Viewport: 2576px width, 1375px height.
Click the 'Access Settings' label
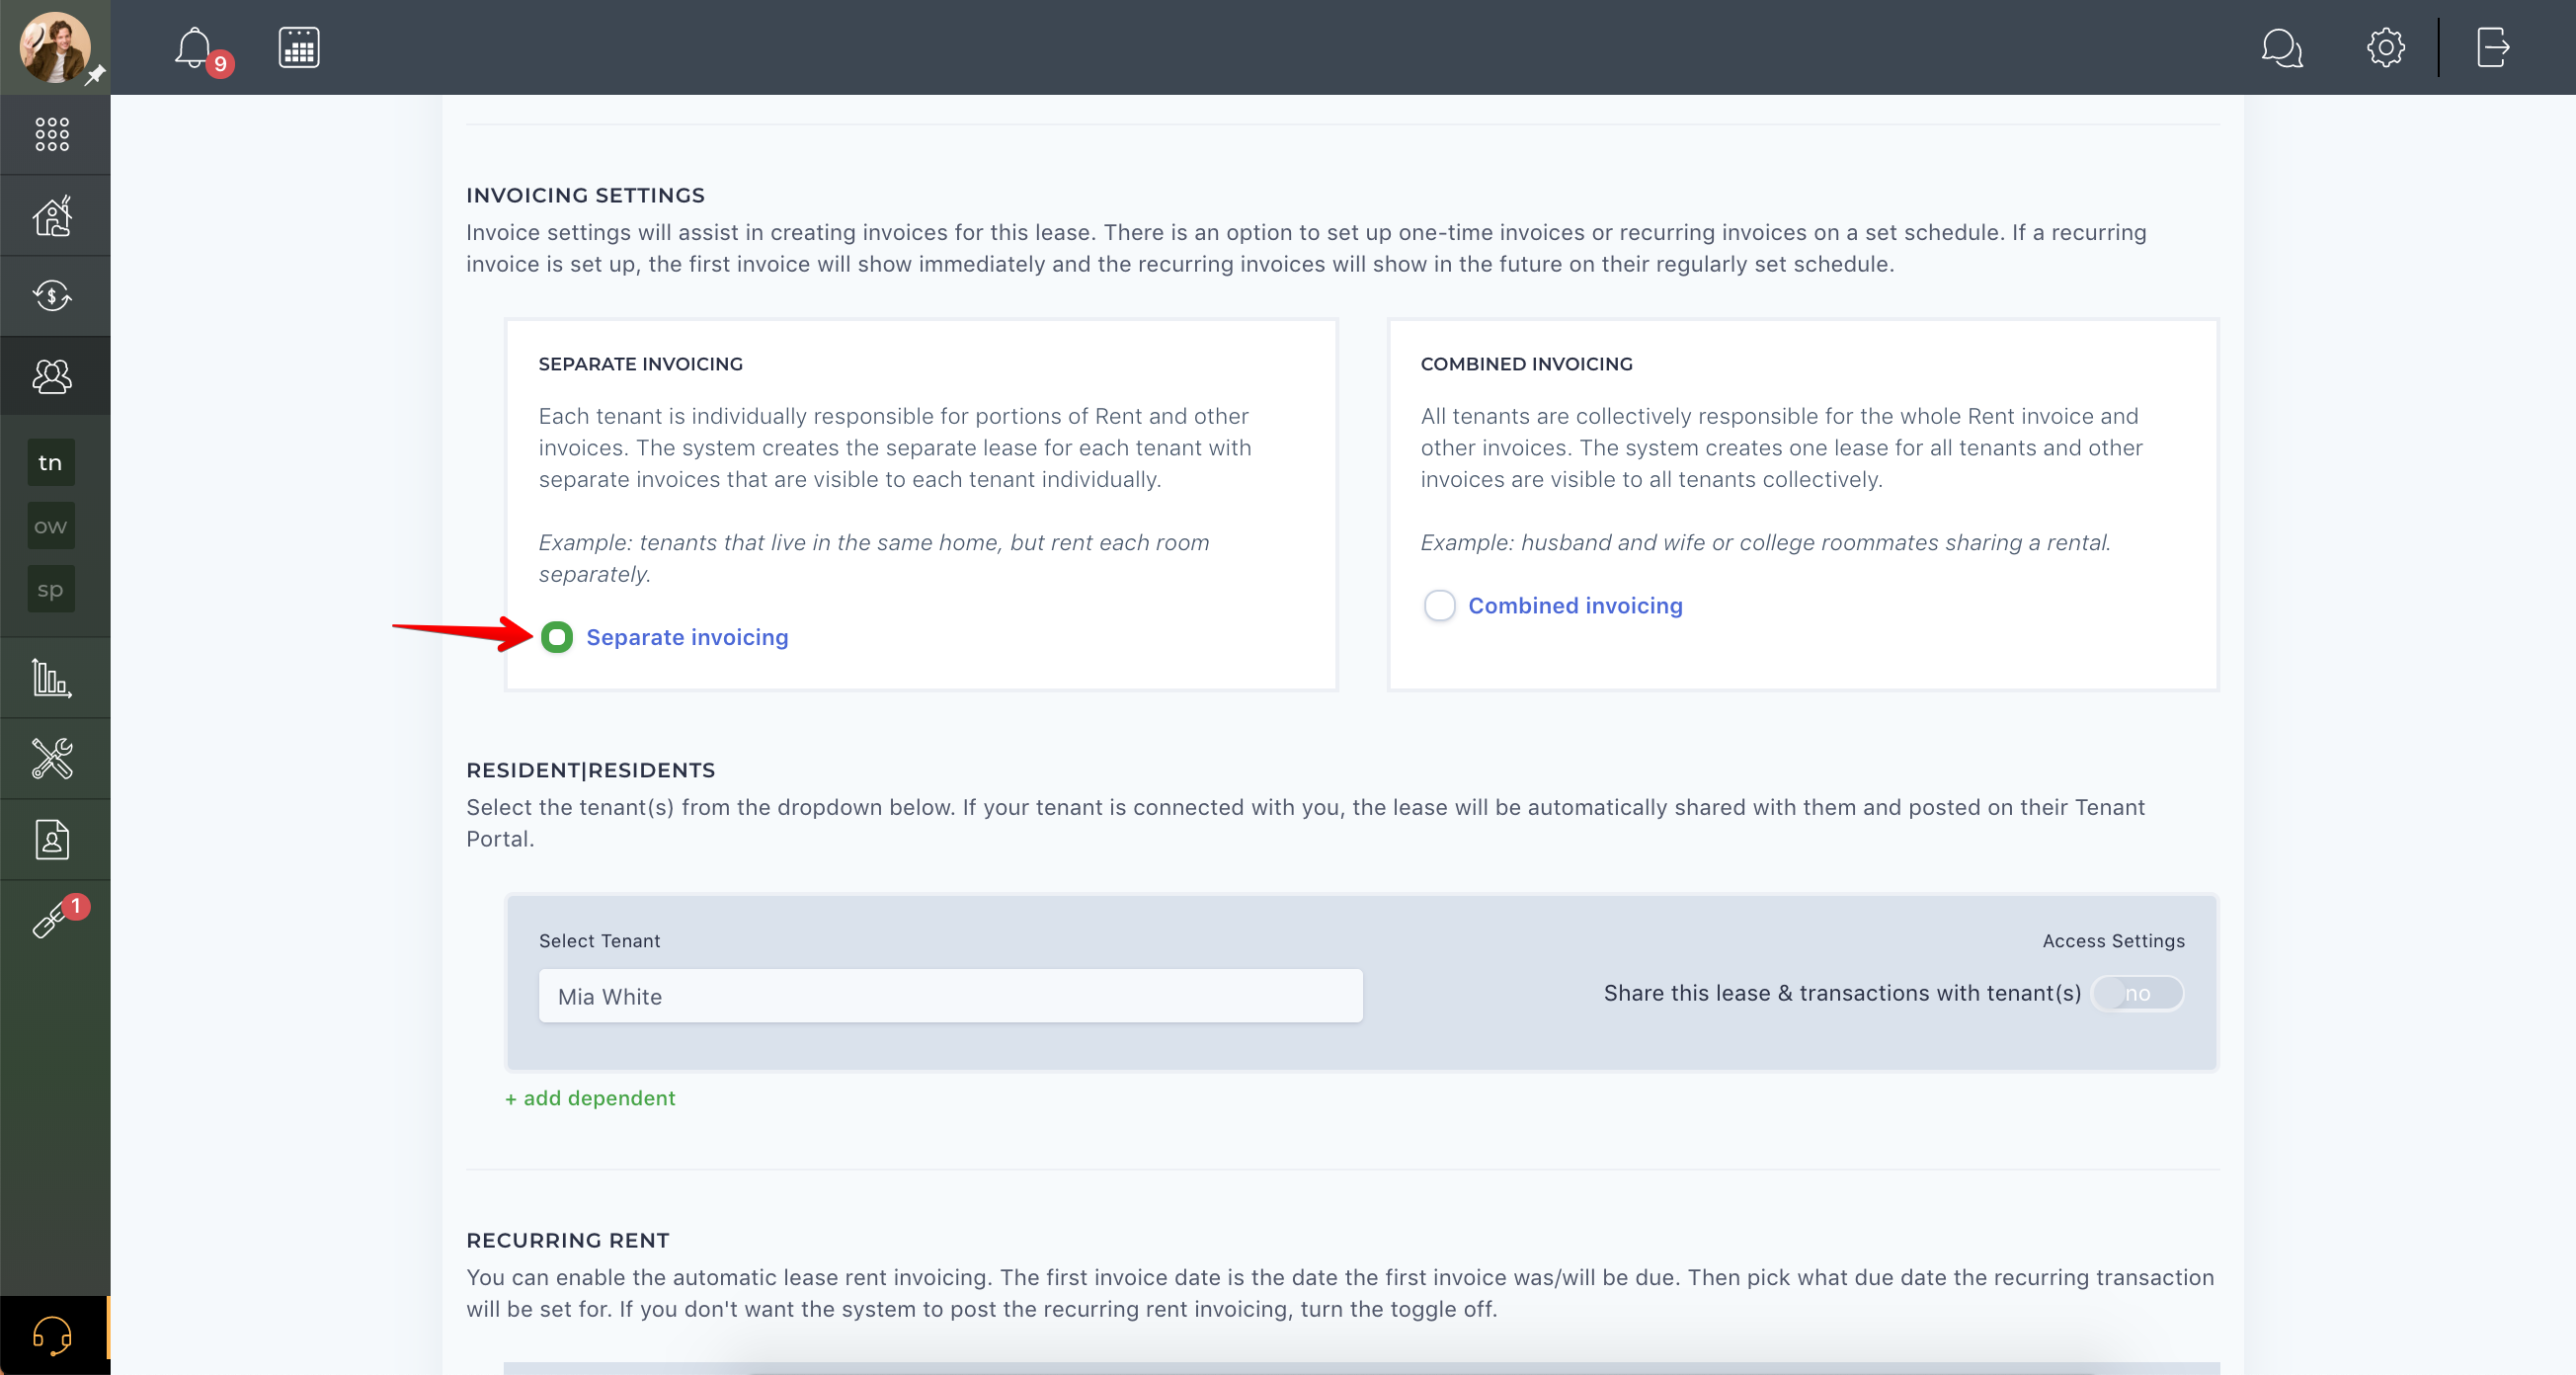(2113, 941)
